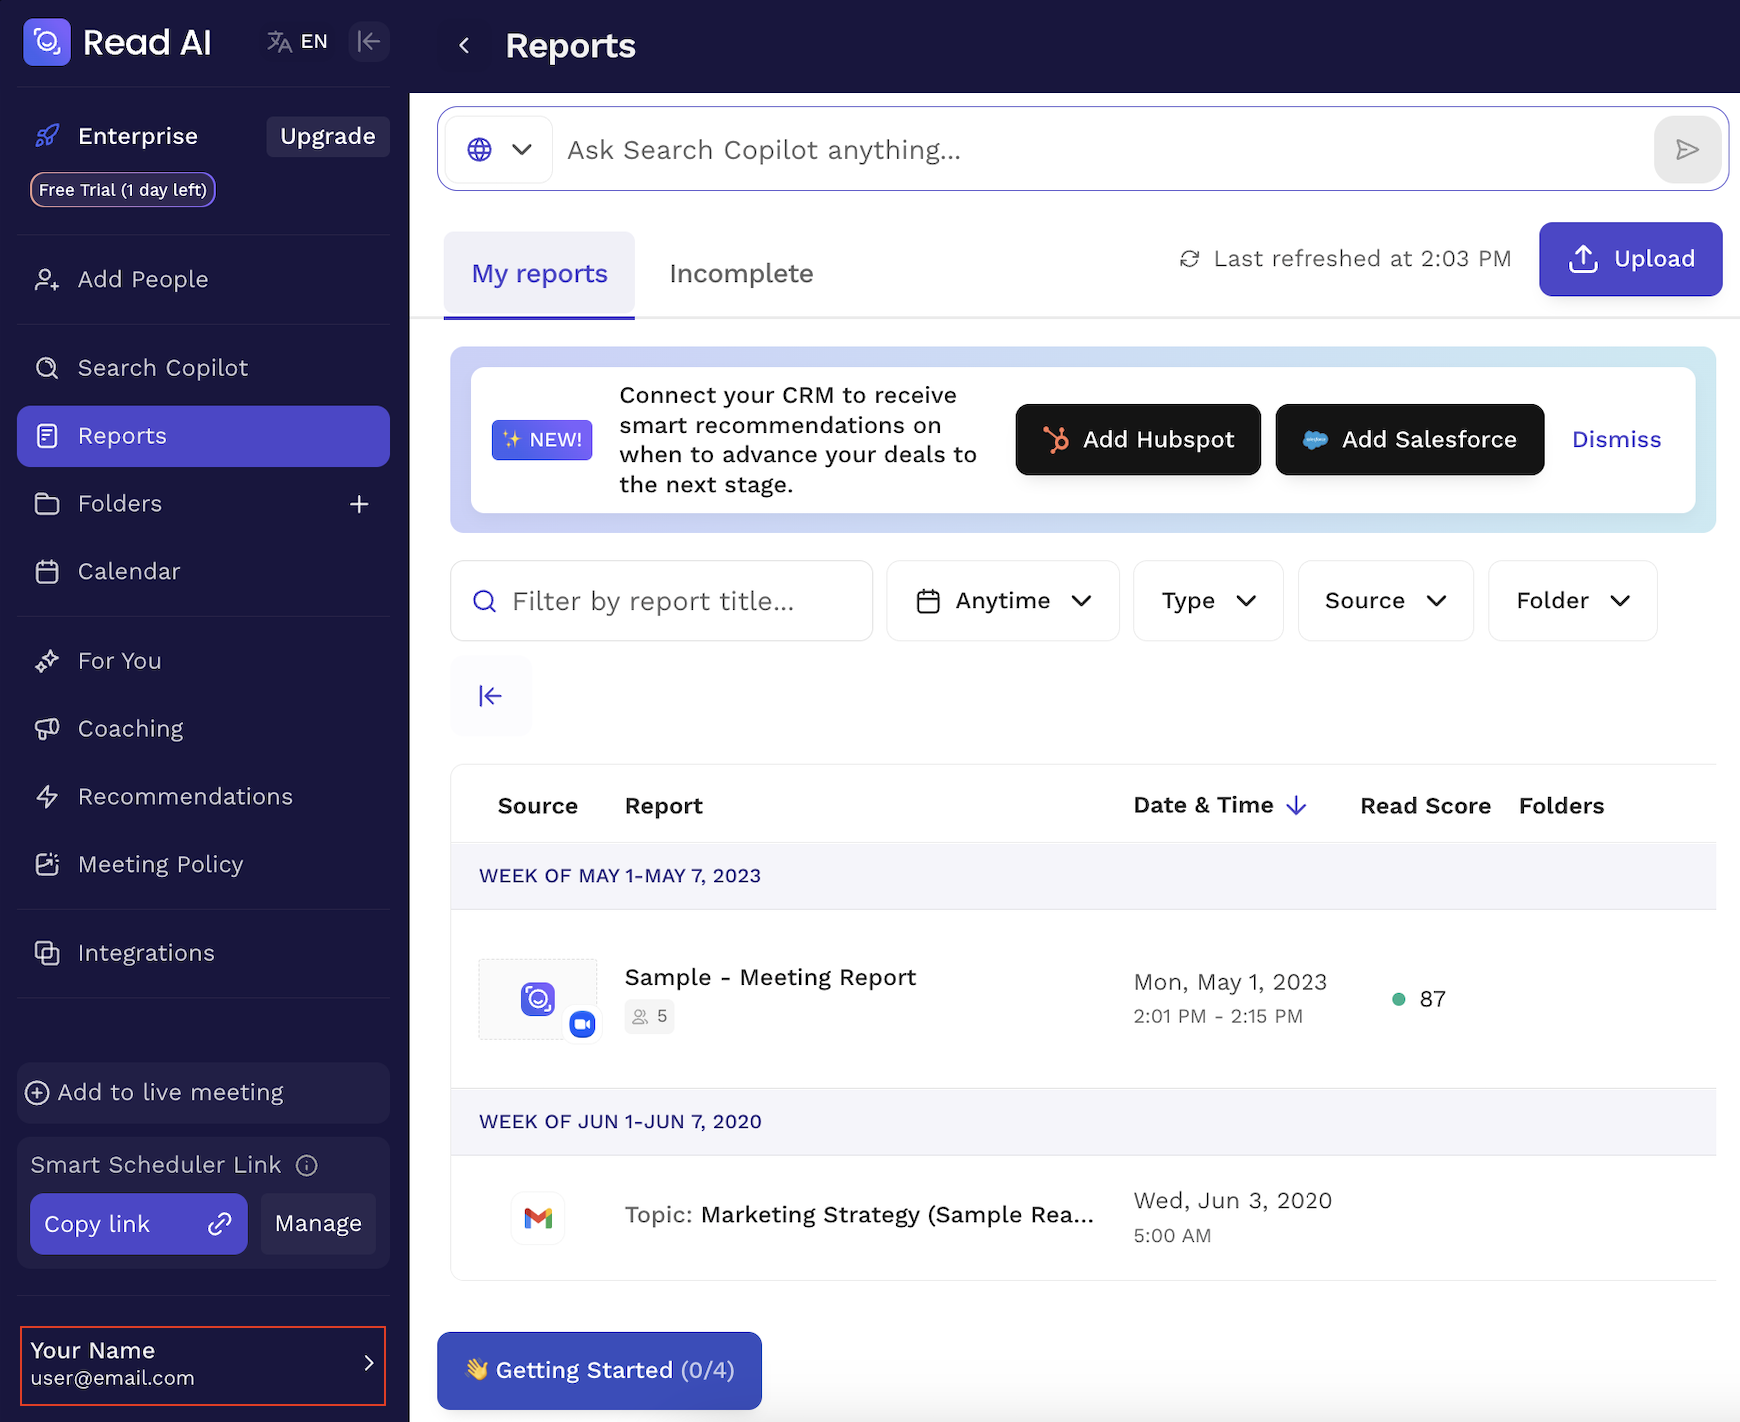Click the Add Hubspot button
This screenshot has width=1740, height=1422.
(x=1138, y=440)
